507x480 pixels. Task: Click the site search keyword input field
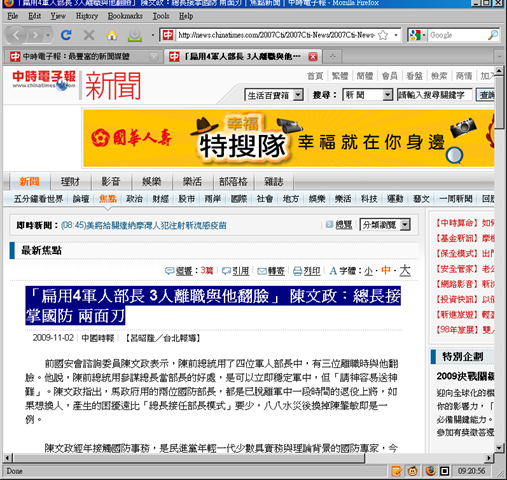(435, 95)
